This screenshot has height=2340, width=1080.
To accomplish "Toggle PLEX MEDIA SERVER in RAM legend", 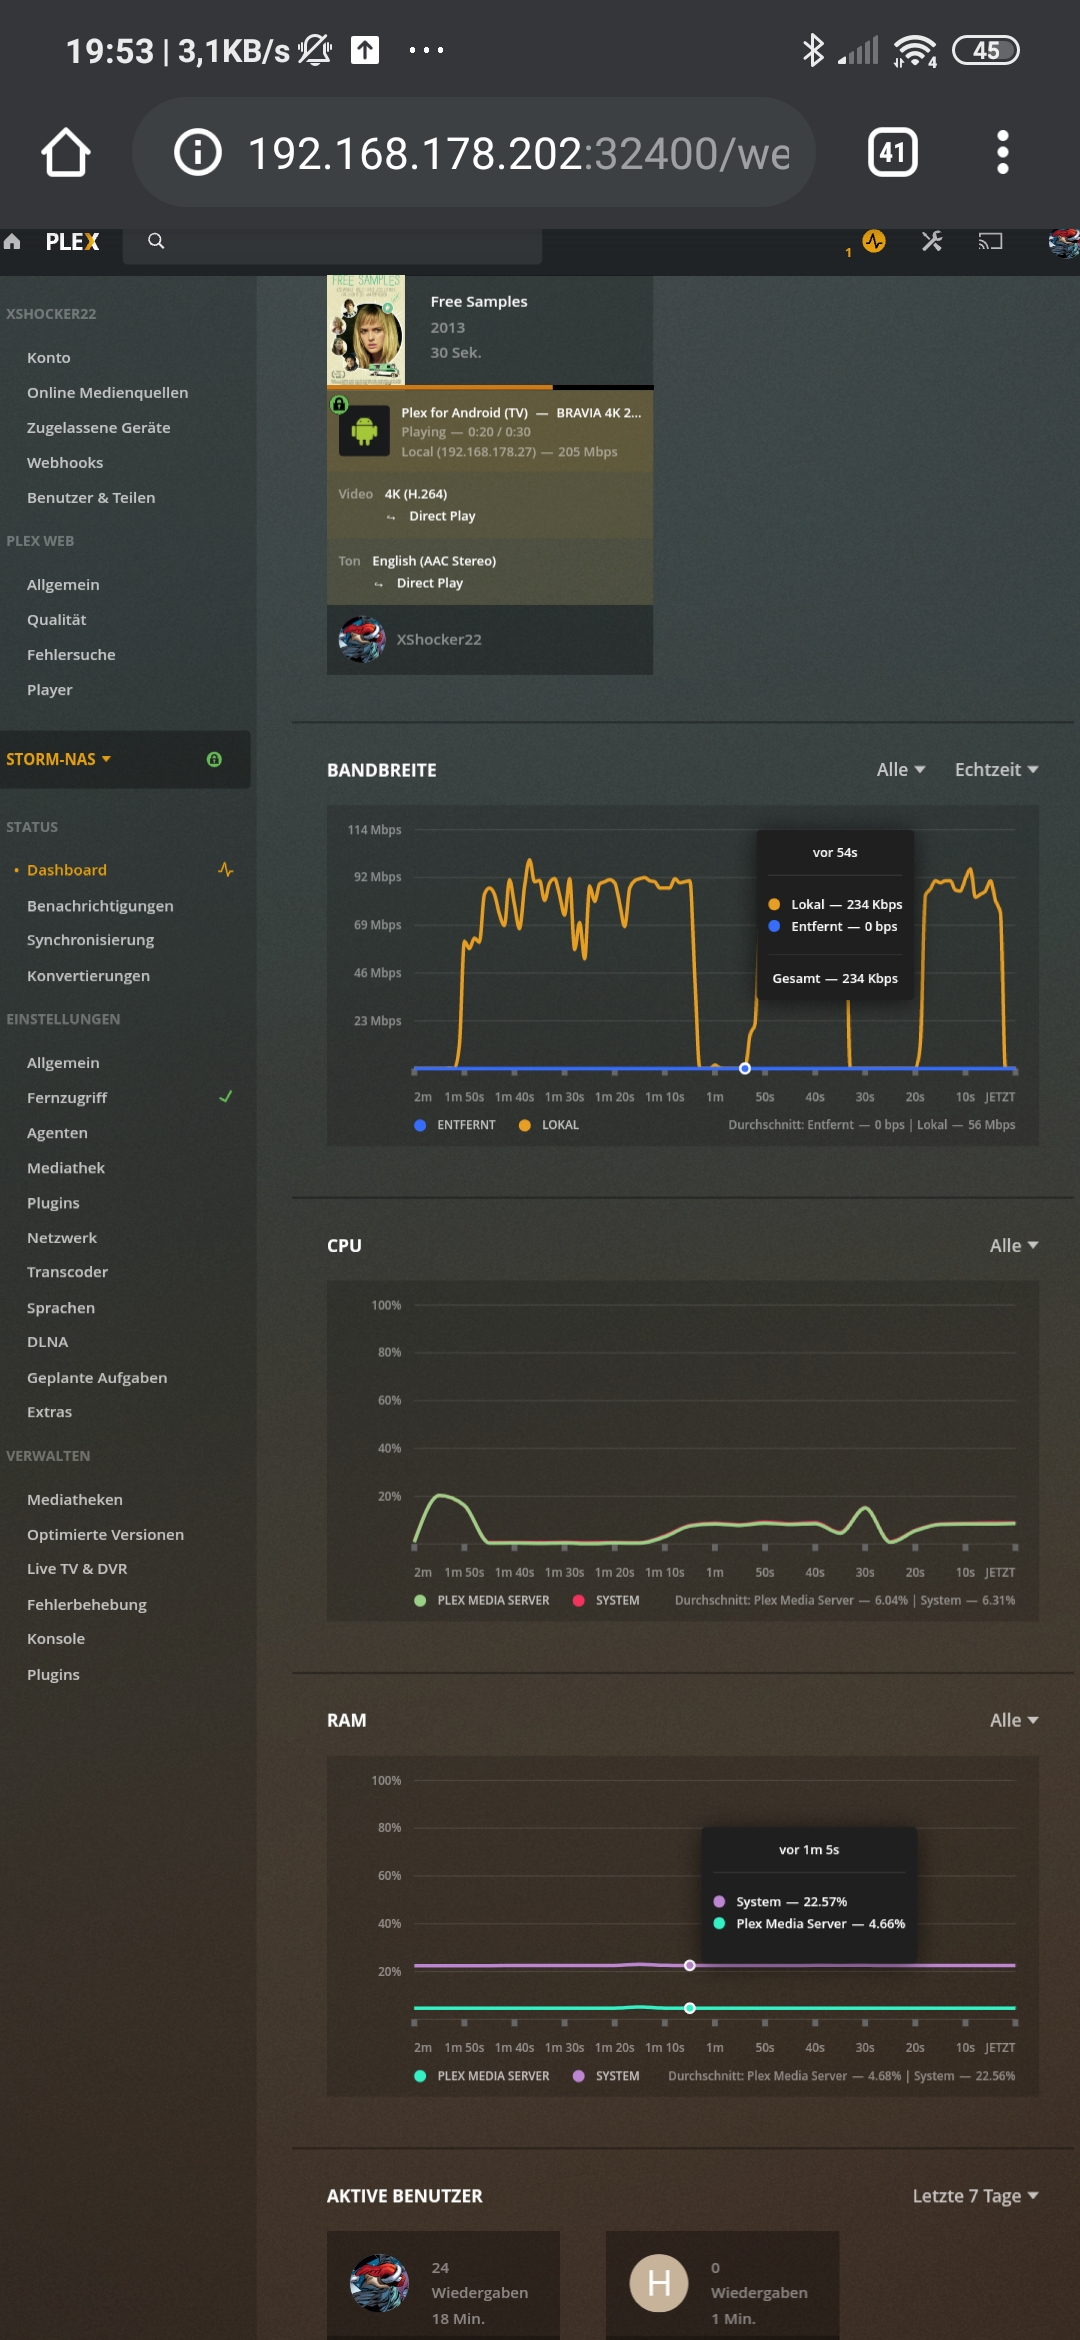I will click(x=482, y=2076).
